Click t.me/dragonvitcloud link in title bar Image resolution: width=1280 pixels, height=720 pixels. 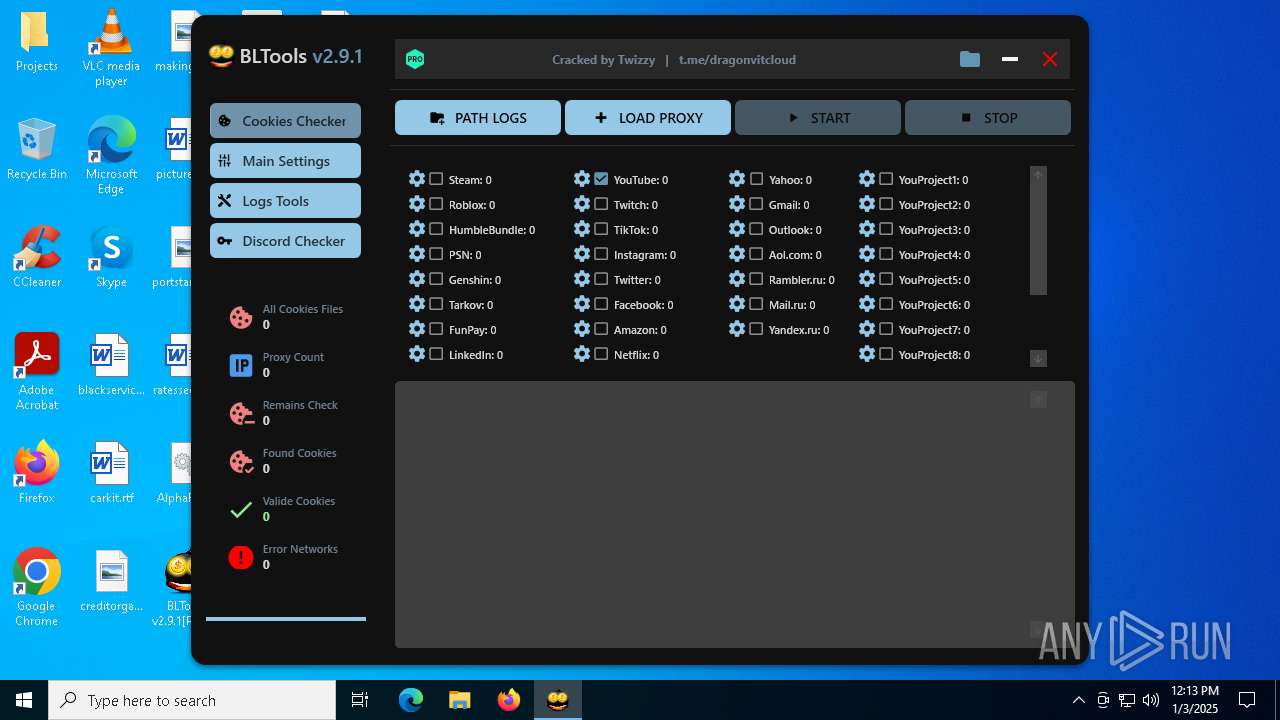point(737,60)
